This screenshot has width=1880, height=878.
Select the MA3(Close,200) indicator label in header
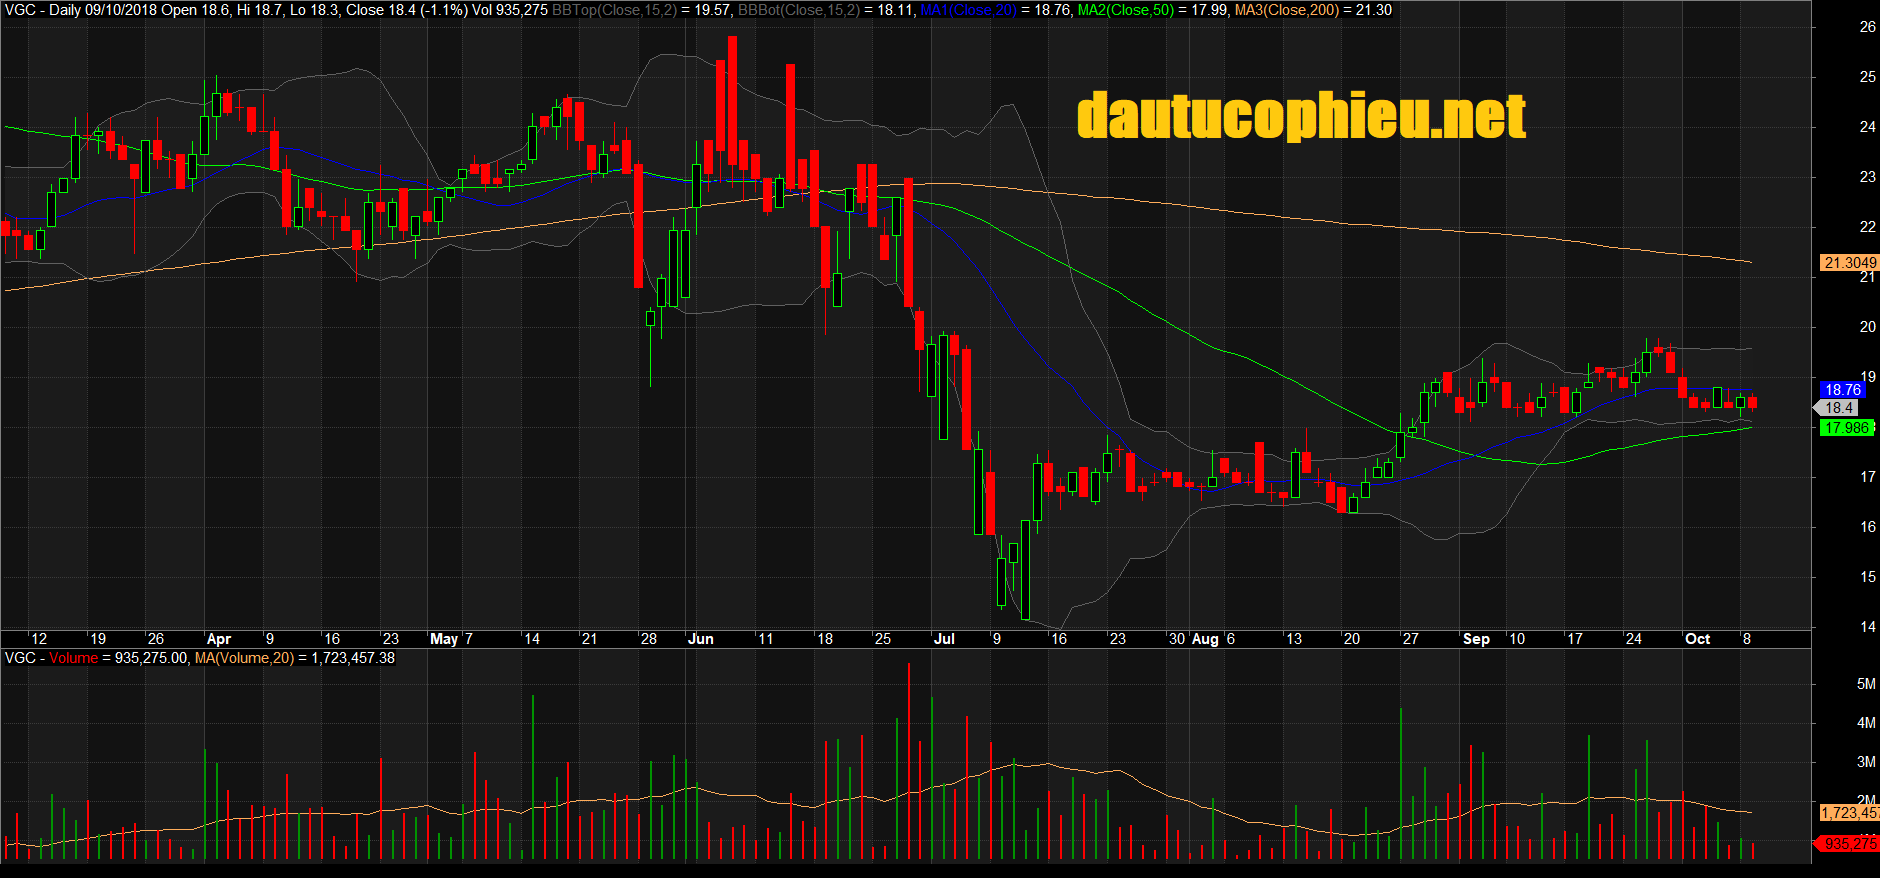click(1287, 10)
